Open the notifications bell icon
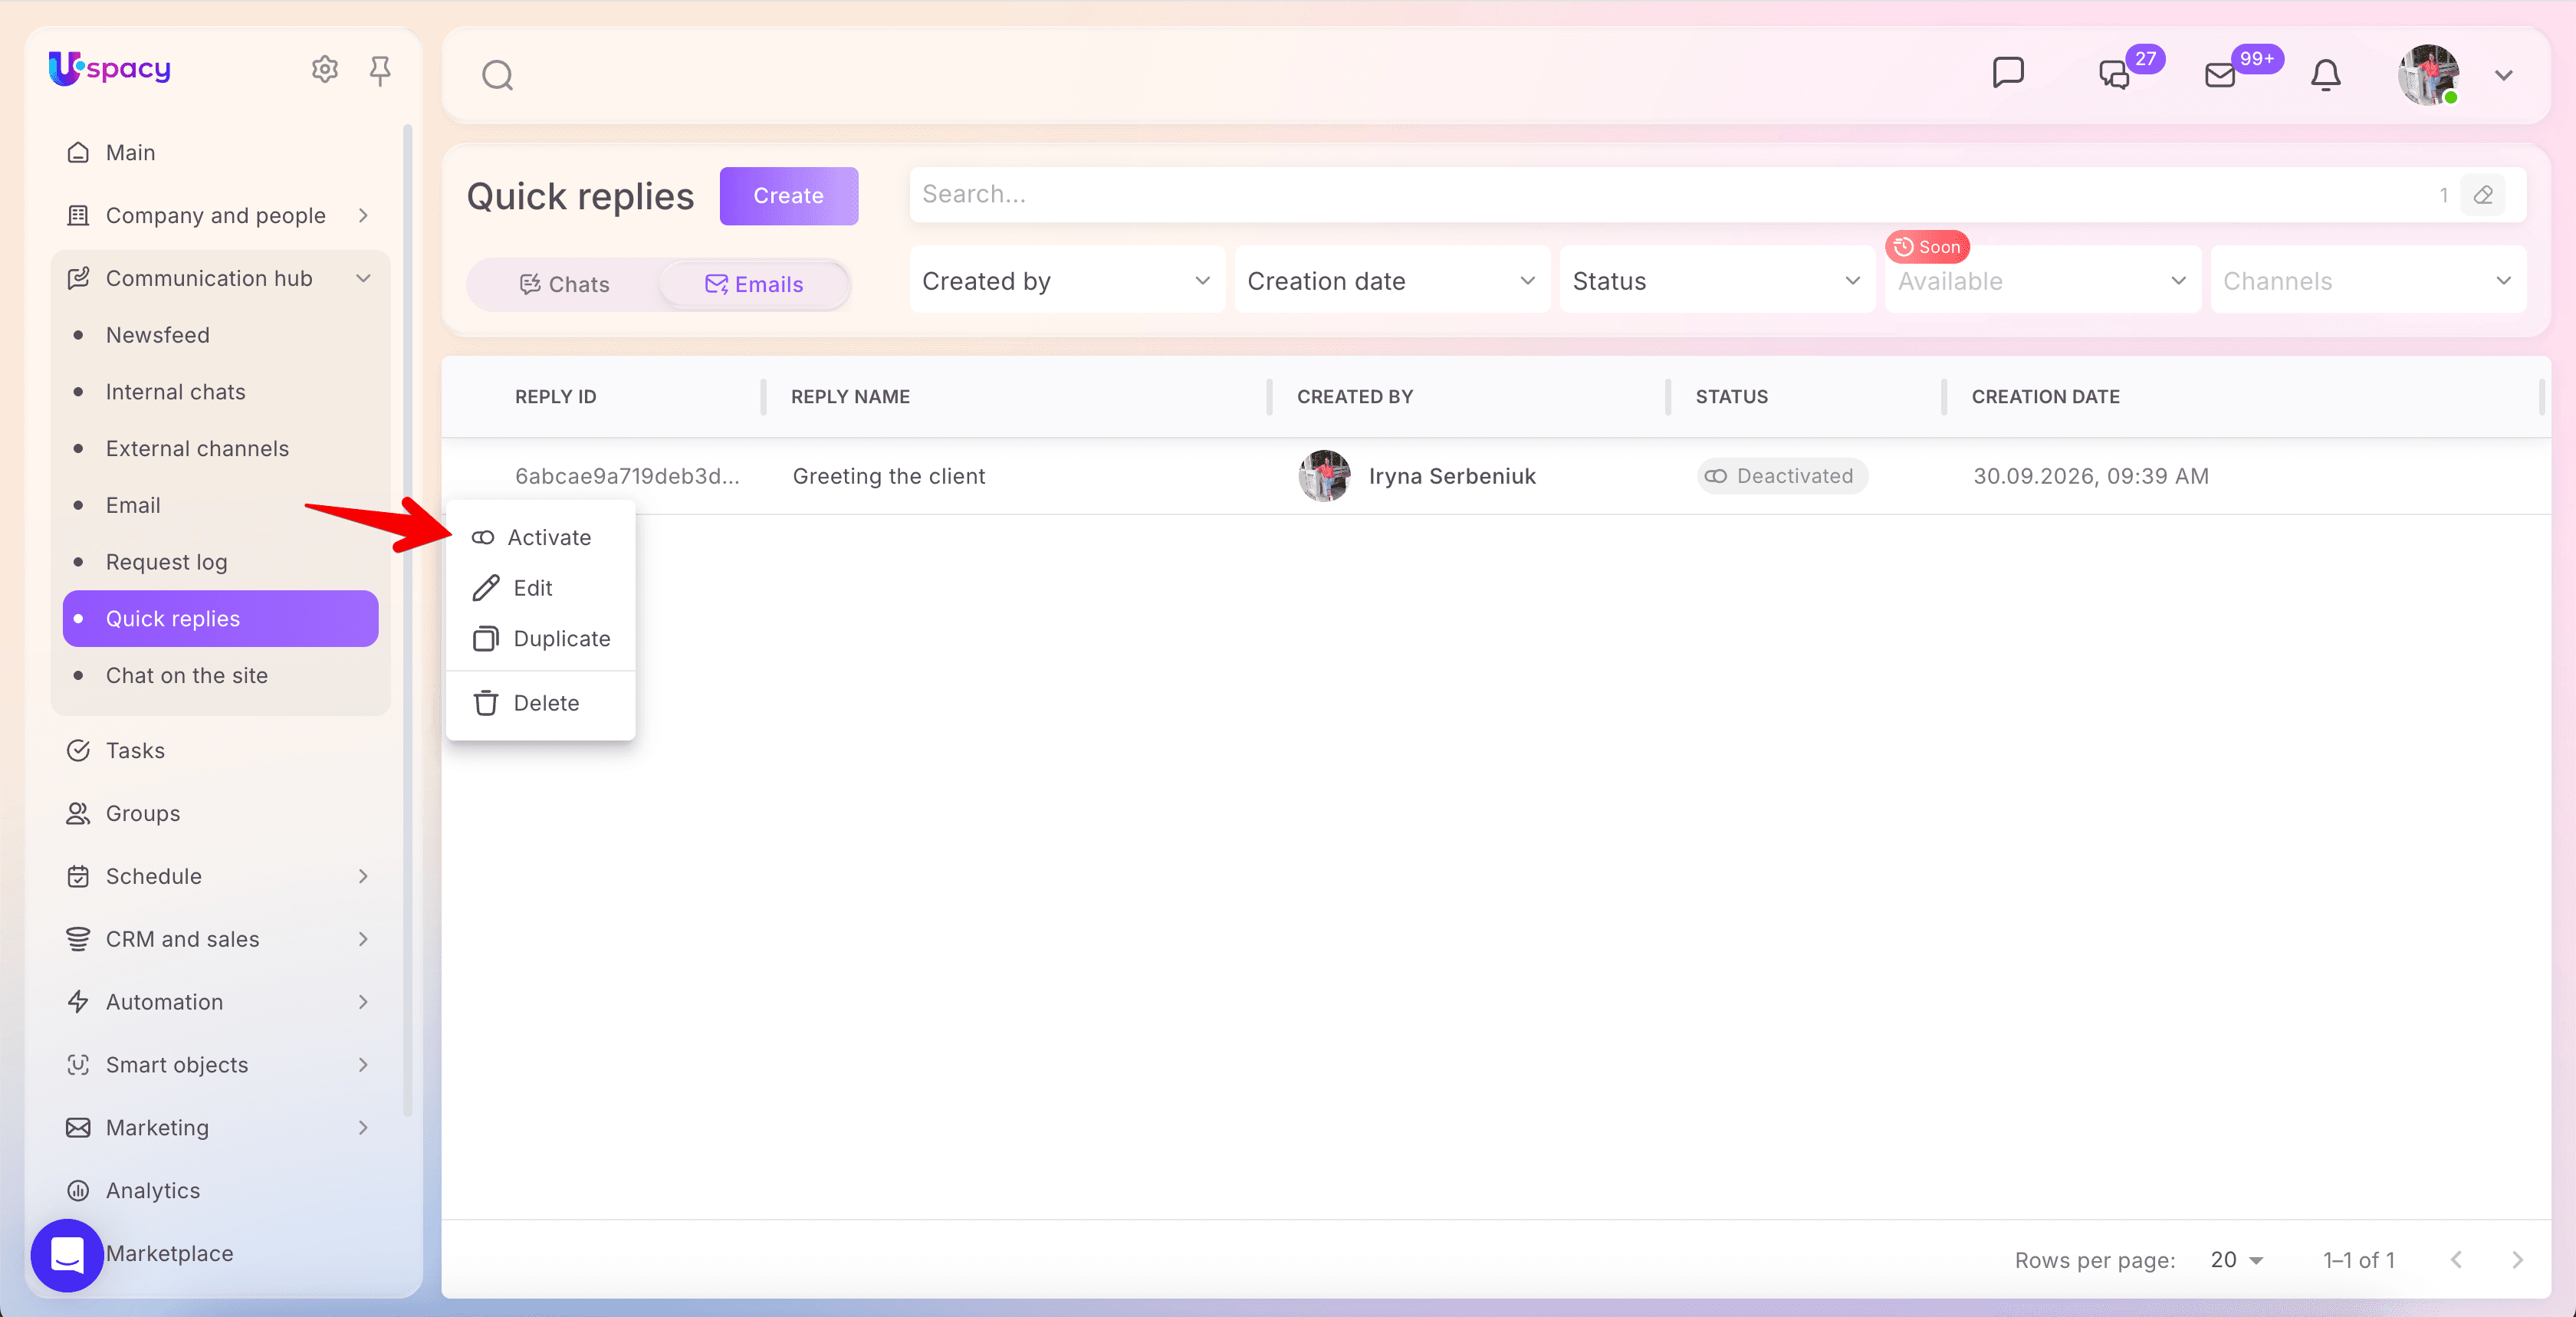 2326,75
